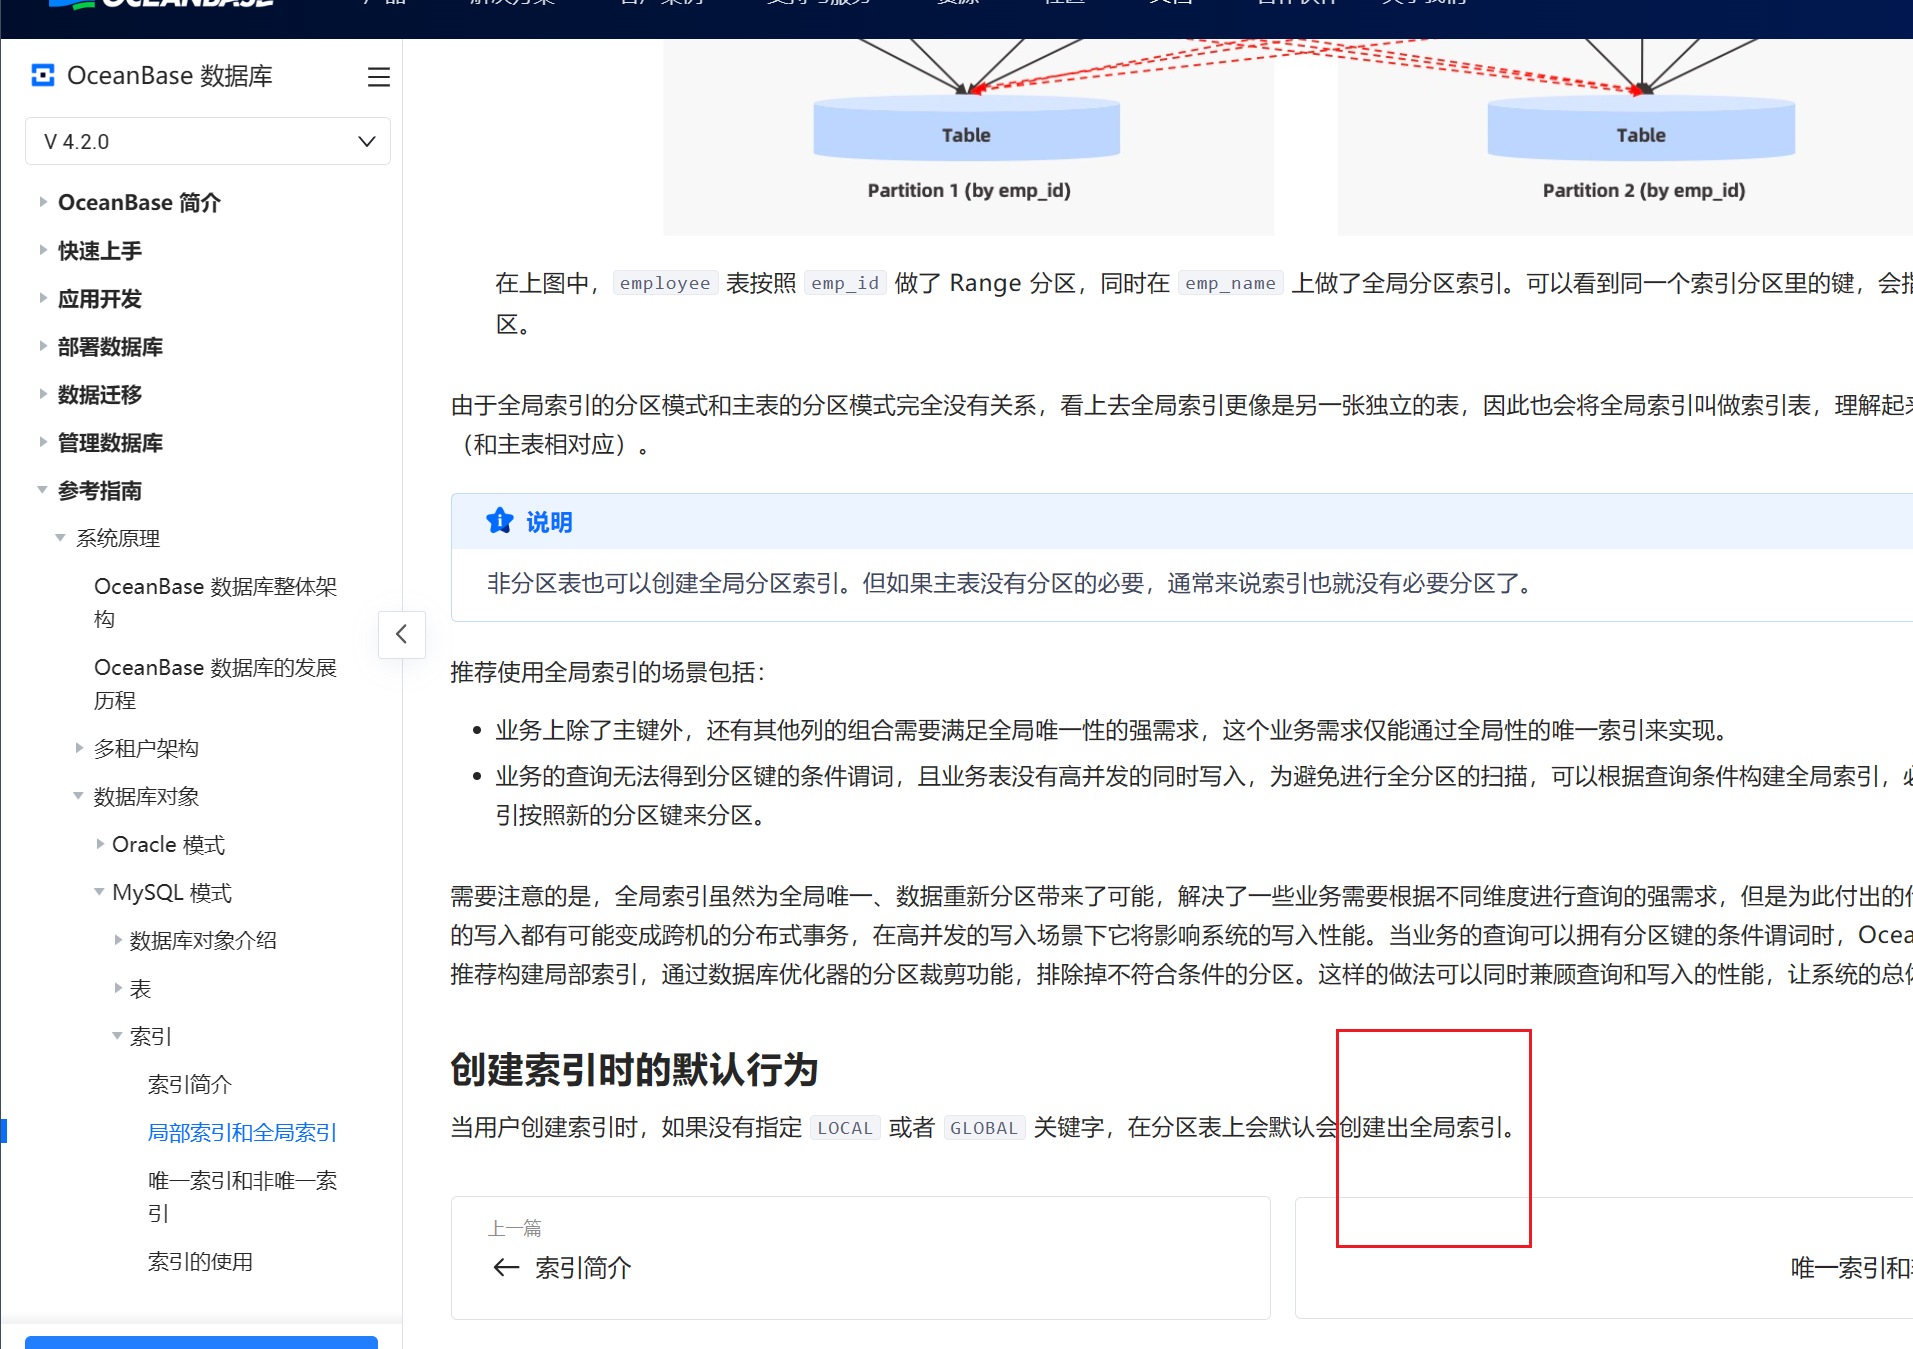The image size is (1913, 1349).
Task: Select 局部索引和全局索引 in sidebar
Action: coord(242,1132)
